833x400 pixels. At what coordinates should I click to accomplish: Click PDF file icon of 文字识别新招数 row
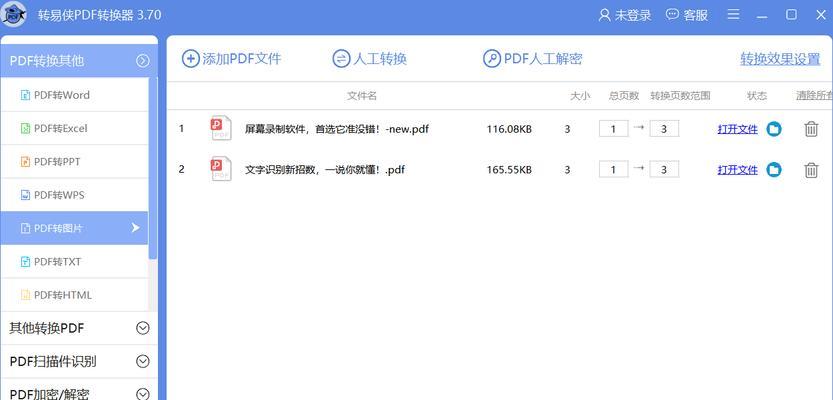point(221,169)
